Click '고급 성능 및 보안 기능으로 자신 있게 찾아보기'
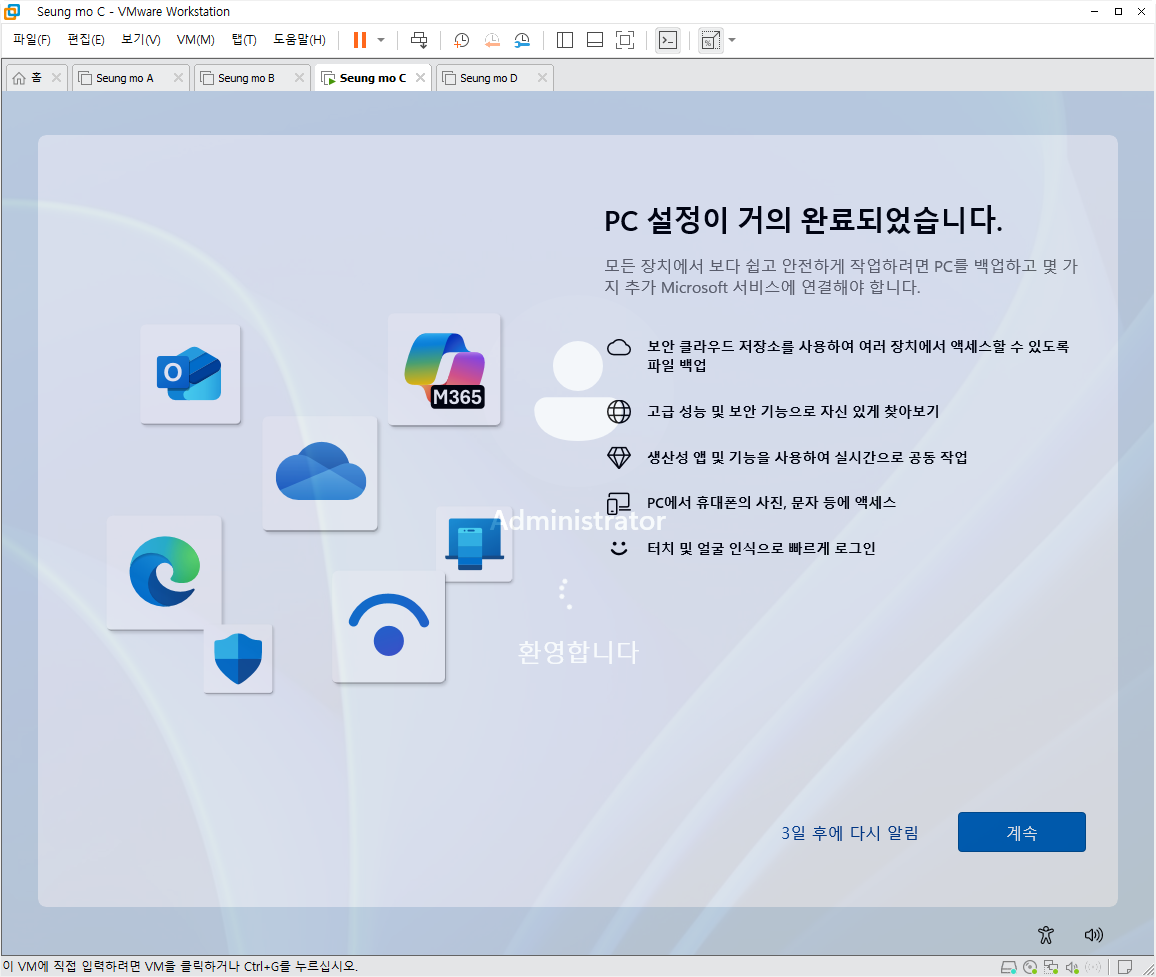Image resolution: width=1156 pixels, height=977 pixels. pos(793,411)
